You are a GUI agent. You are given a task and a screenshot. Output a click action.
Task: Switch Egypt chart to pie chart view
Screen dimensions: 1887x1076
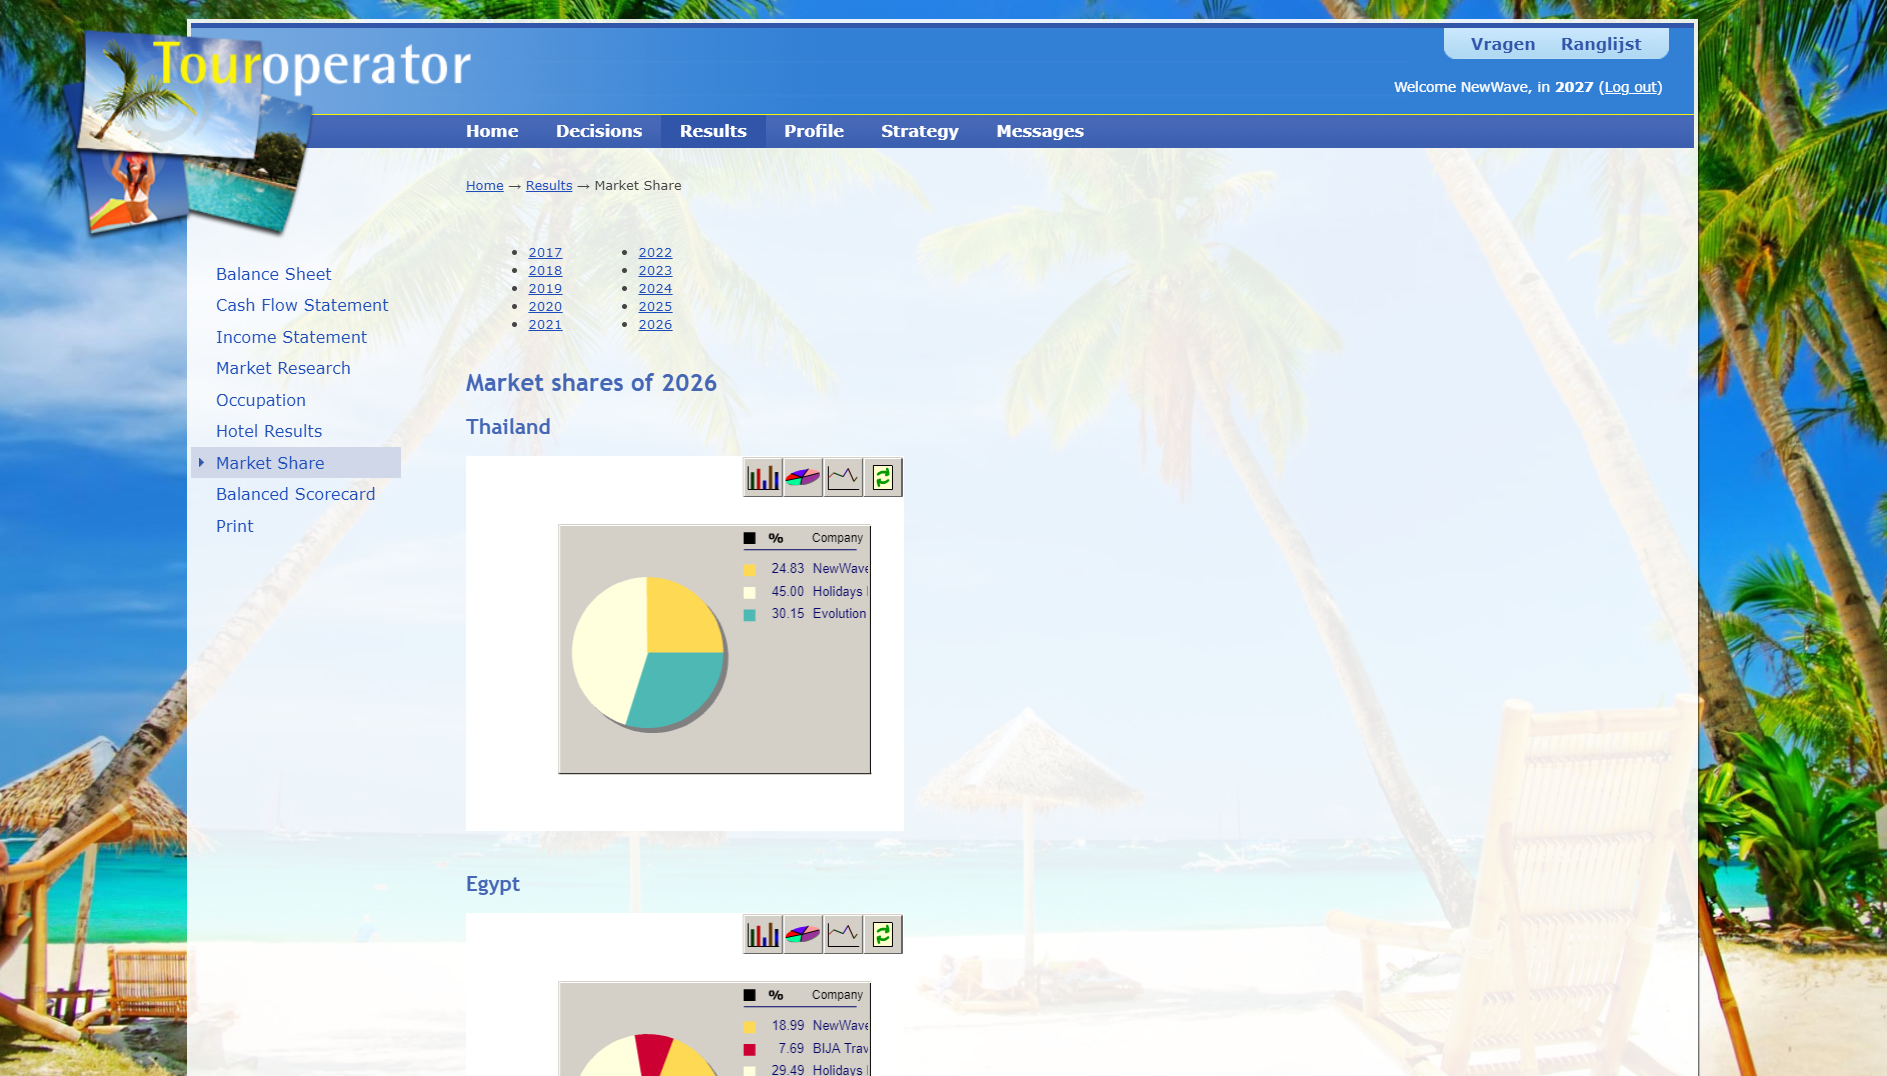pyautogui.click(x=803, y=934)
